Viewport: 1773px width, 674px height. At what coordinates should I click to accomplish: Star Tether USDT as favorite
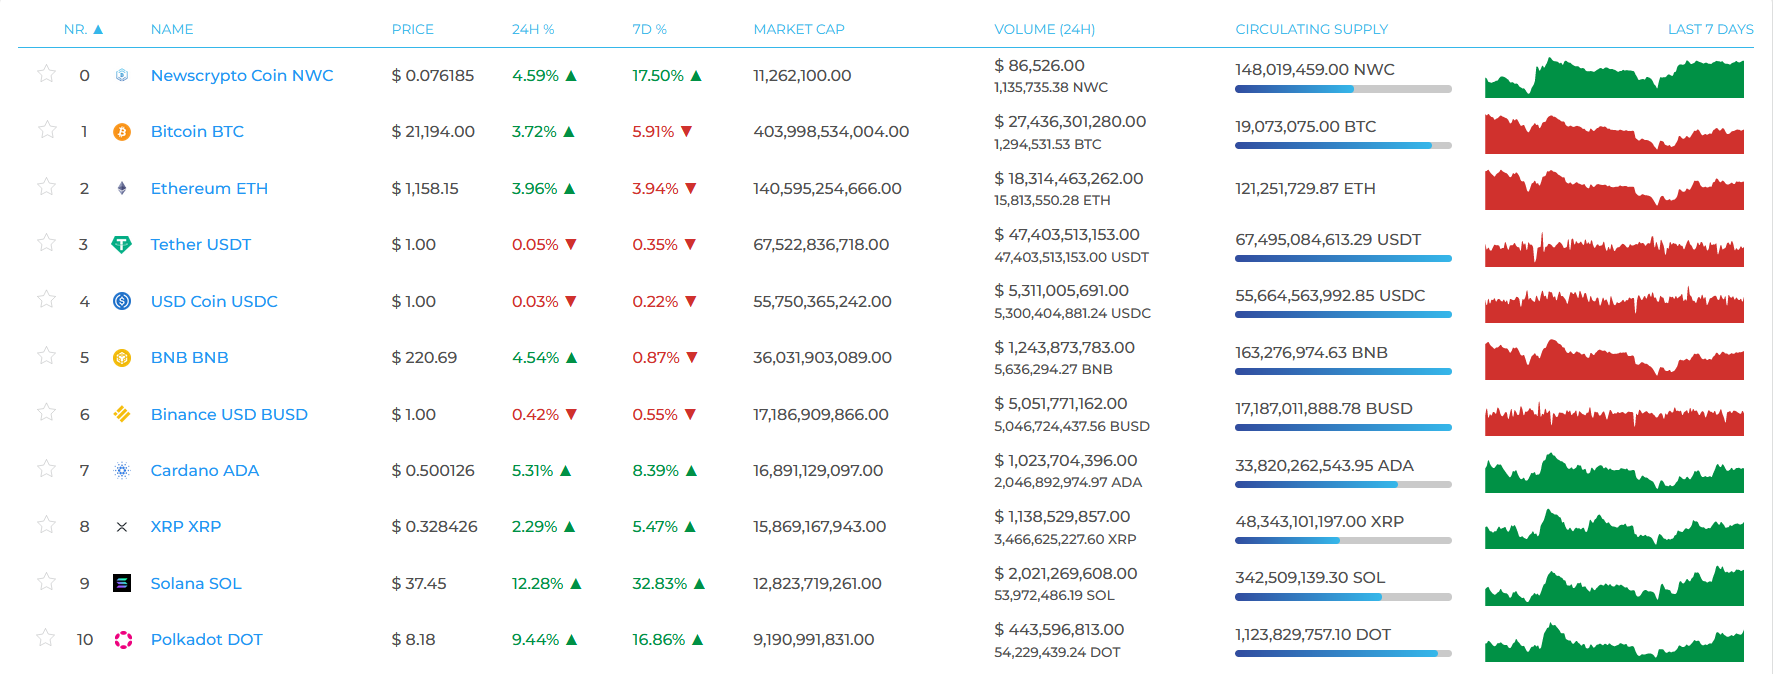tap(46, 243)
